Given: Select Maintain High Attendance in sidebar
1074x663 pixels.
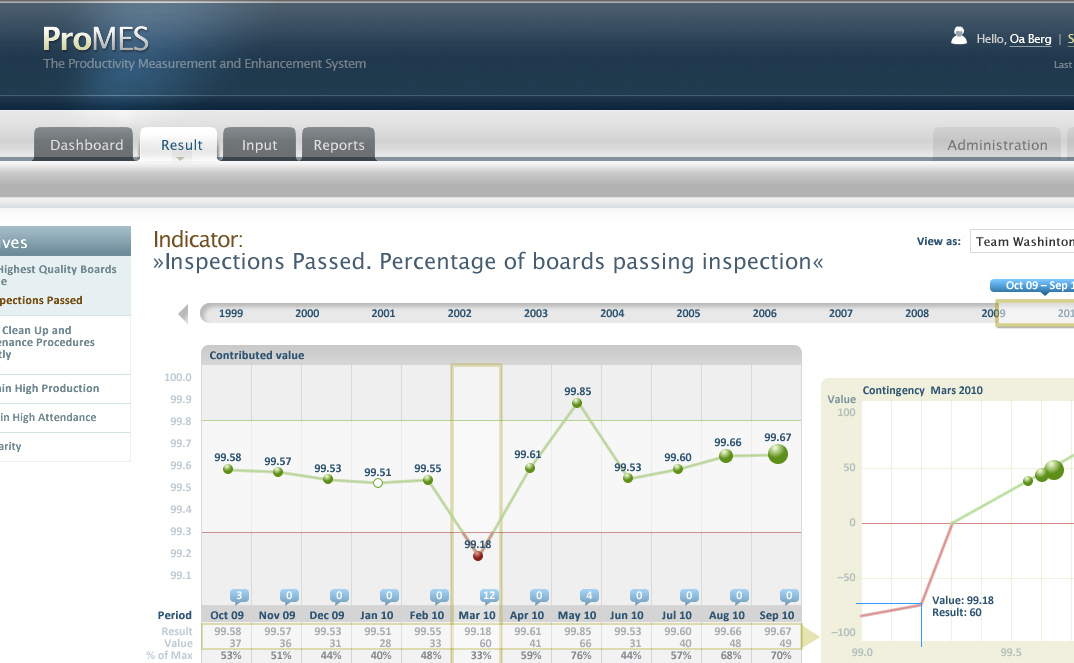Looking at the screenshot, I should tap(50, 418).
